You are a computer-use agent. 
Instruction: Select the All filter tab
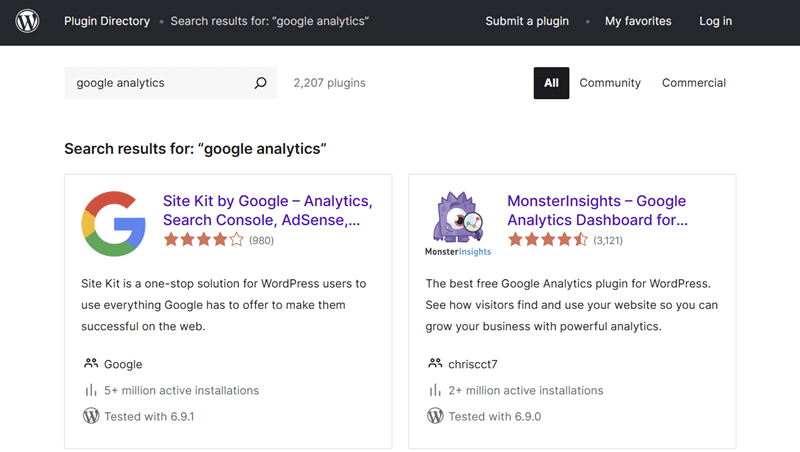click(552, 83)
